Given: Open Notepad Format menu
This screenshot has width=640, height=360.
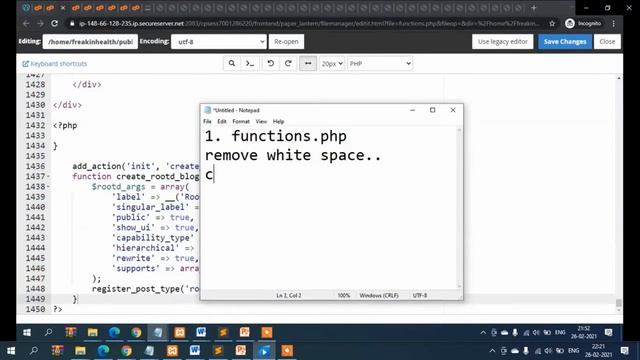Looking at the screenshot, I should click(x=241, y=122).
